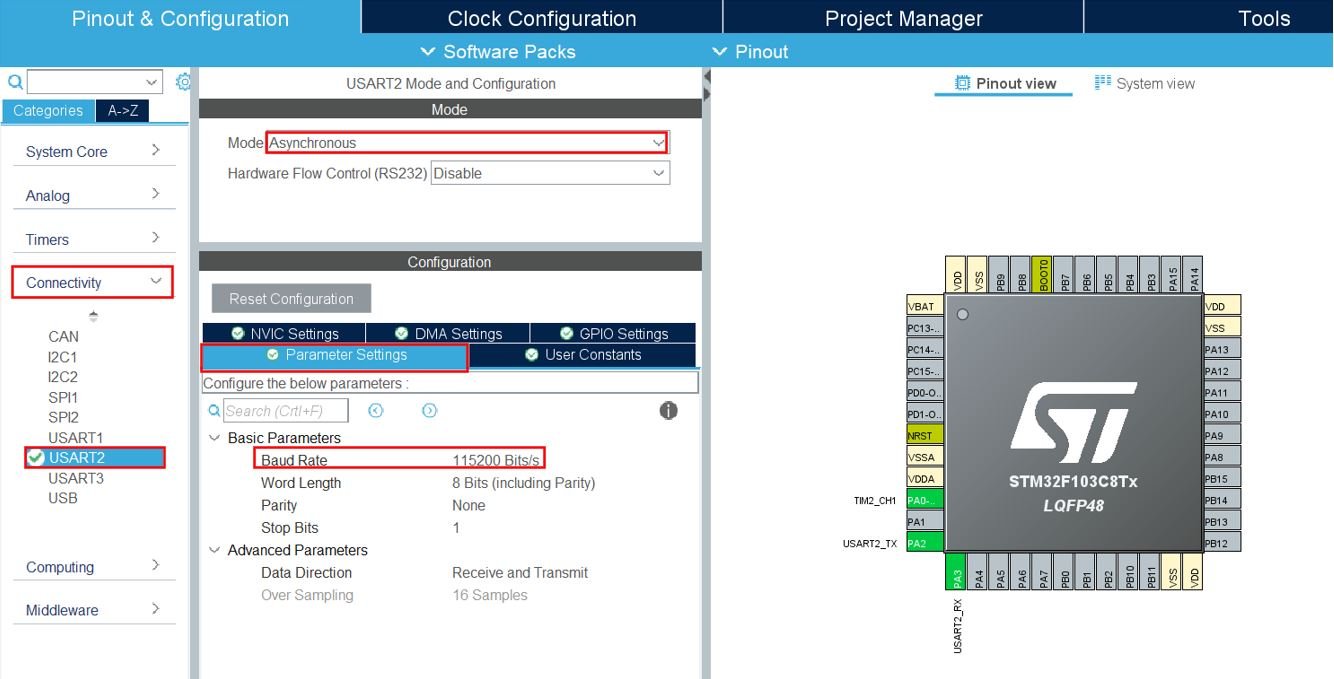
Task: Switch to Clock Configuration tab
Action: (542, 18)
